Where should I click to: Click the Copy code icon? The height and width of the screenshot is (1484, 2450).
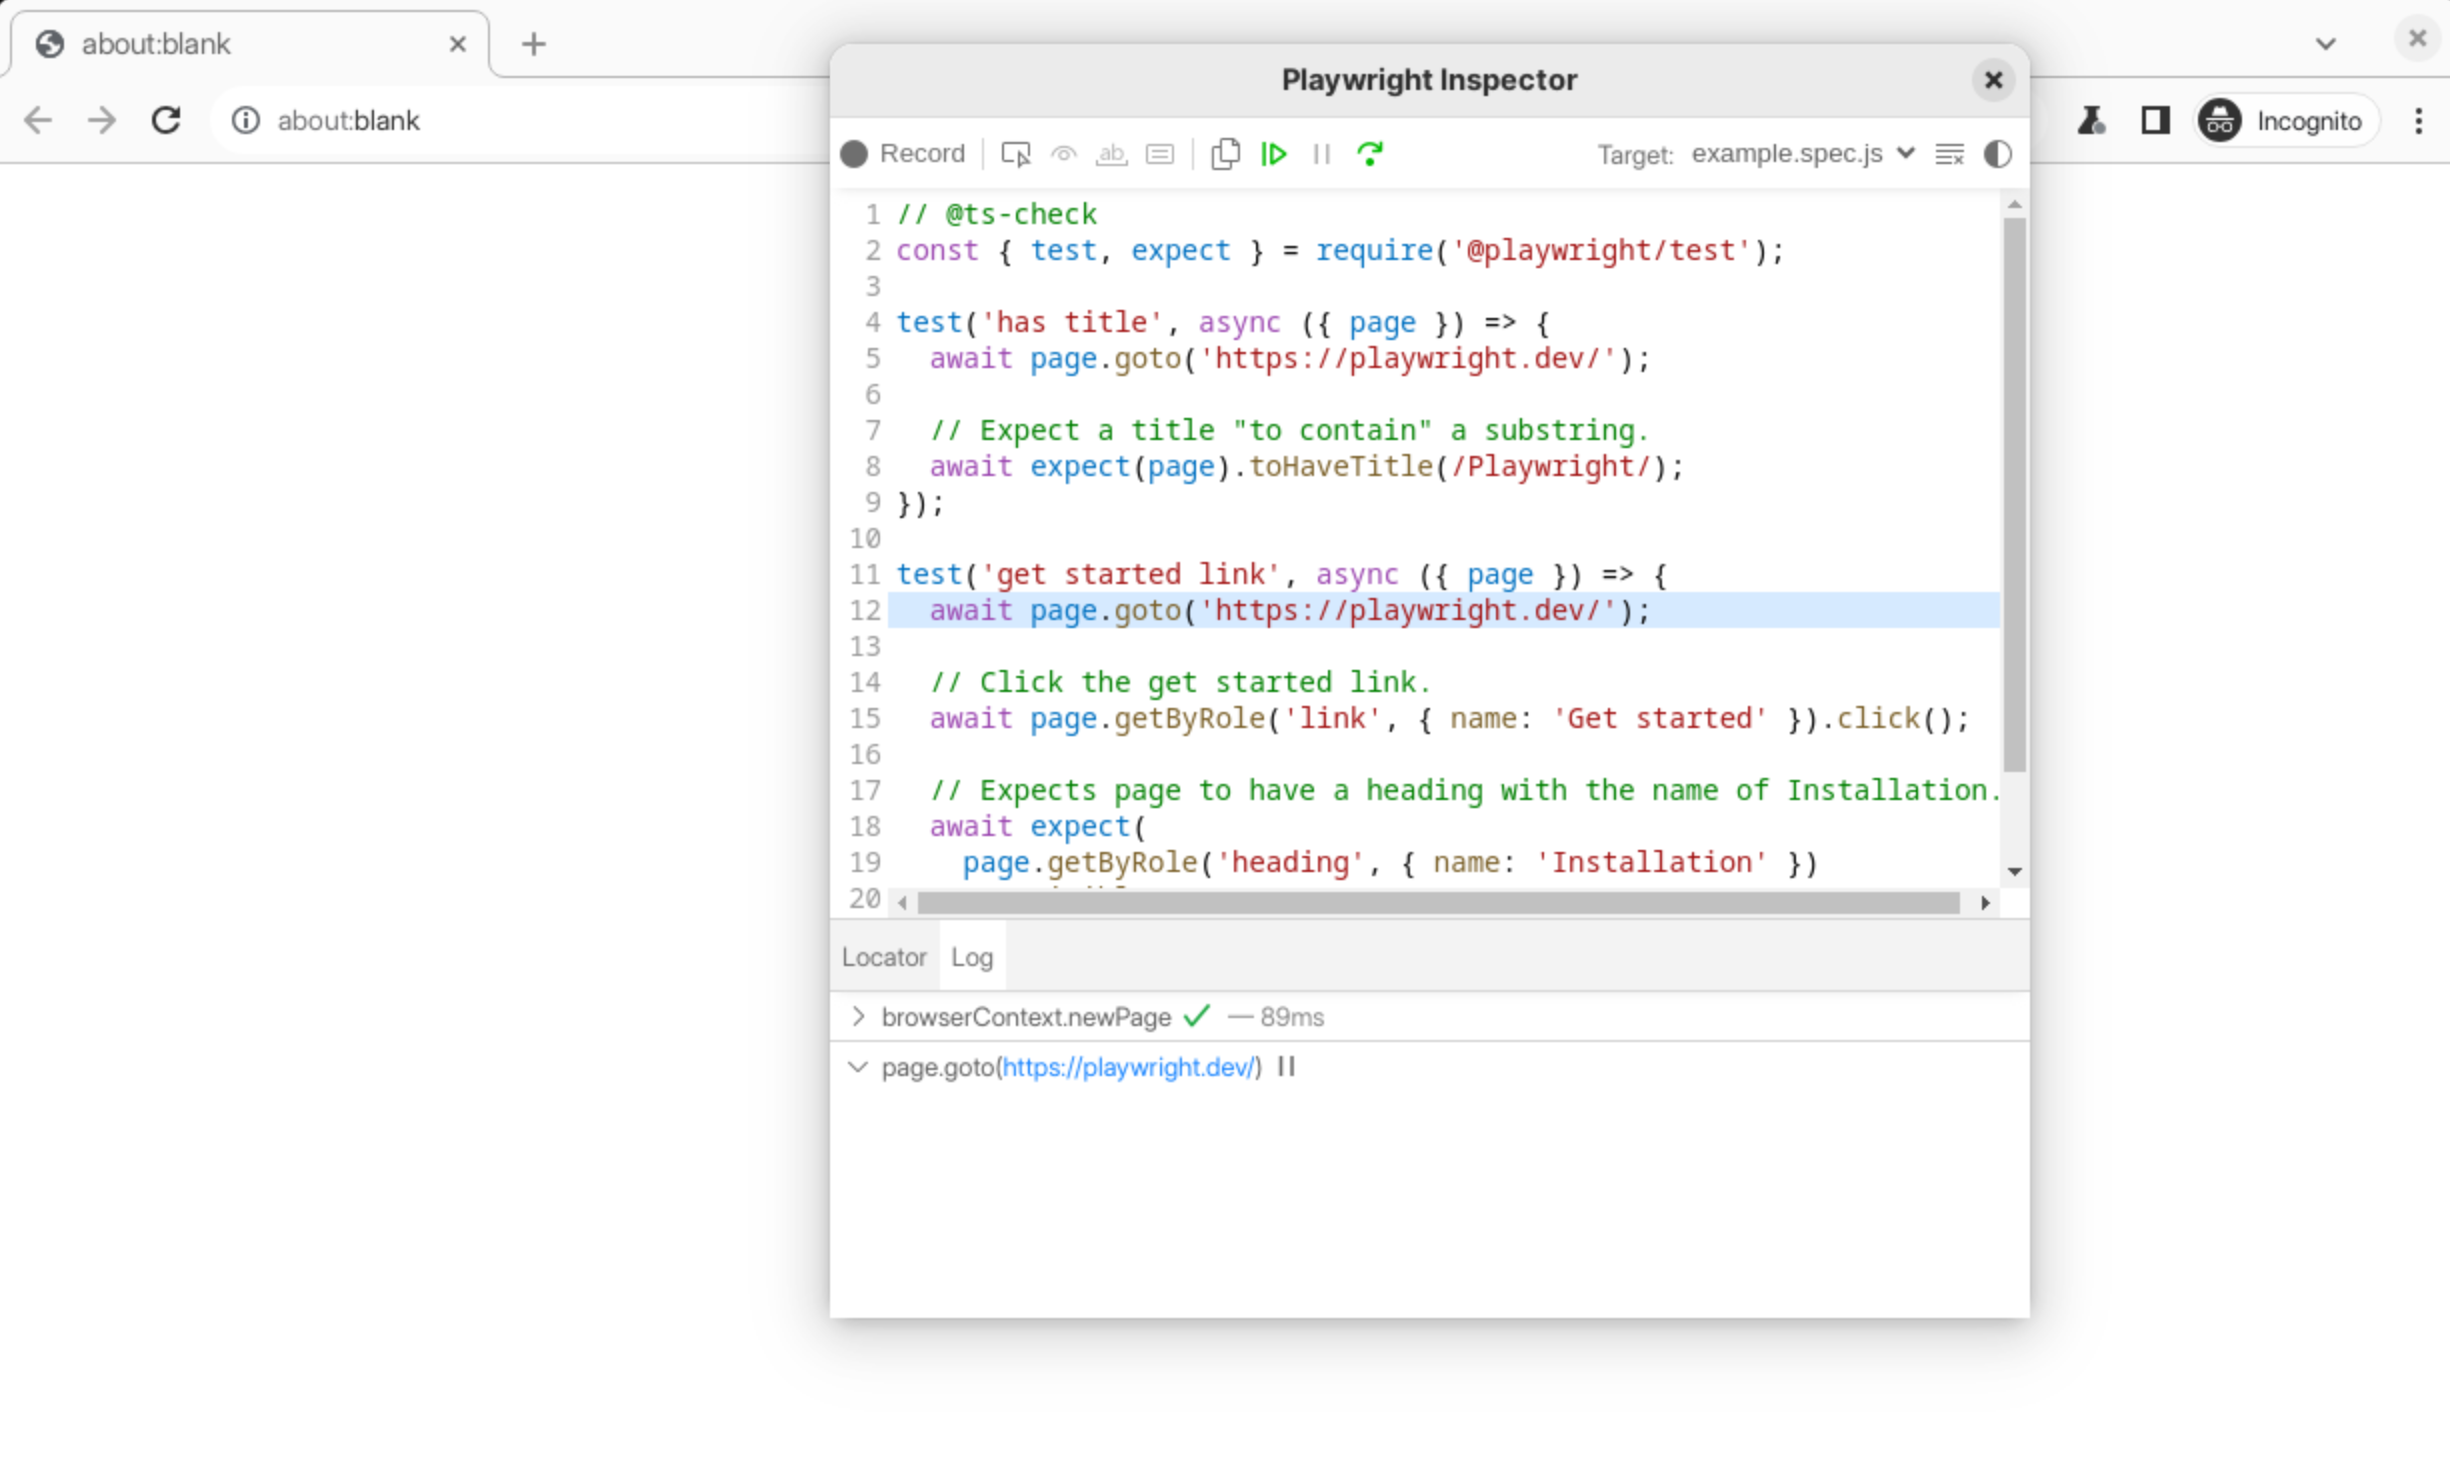point(1225,154)
